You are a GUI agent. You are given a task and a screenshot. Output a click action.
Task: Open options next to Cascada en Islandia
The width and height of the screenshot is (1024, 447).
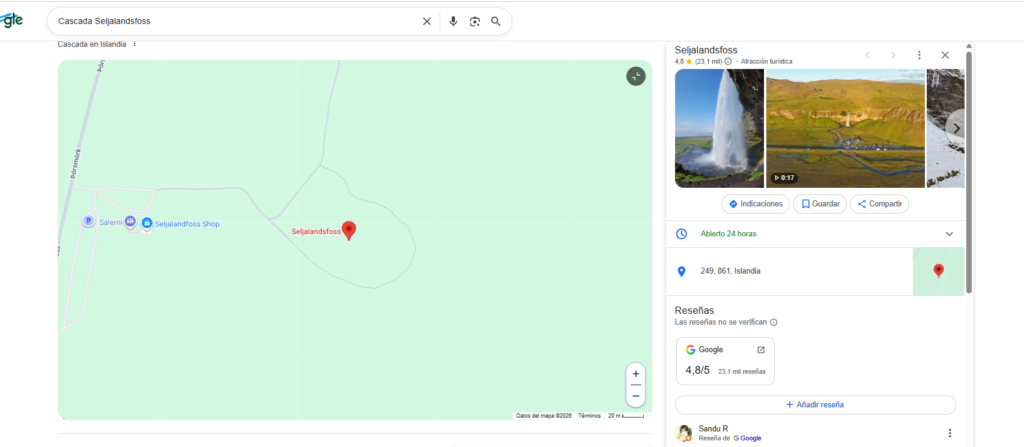pyautogui.click(x=134, y=44)
